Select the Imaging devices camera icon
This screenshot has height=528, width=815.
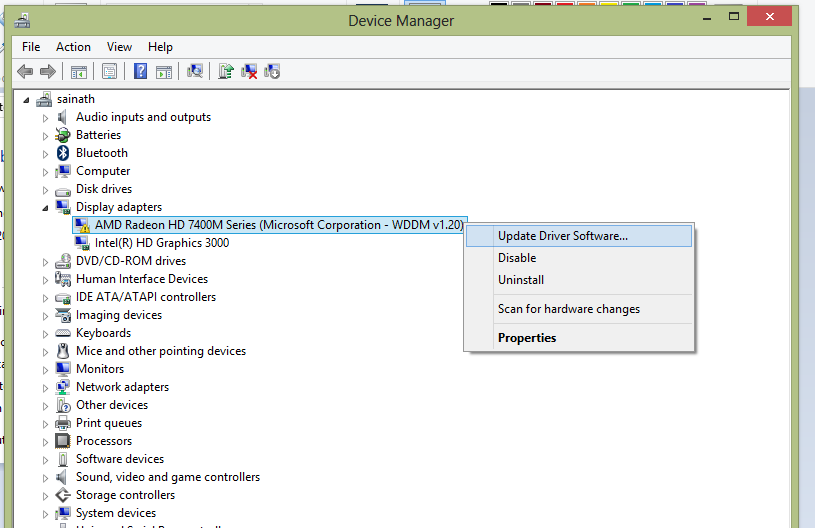63,315
